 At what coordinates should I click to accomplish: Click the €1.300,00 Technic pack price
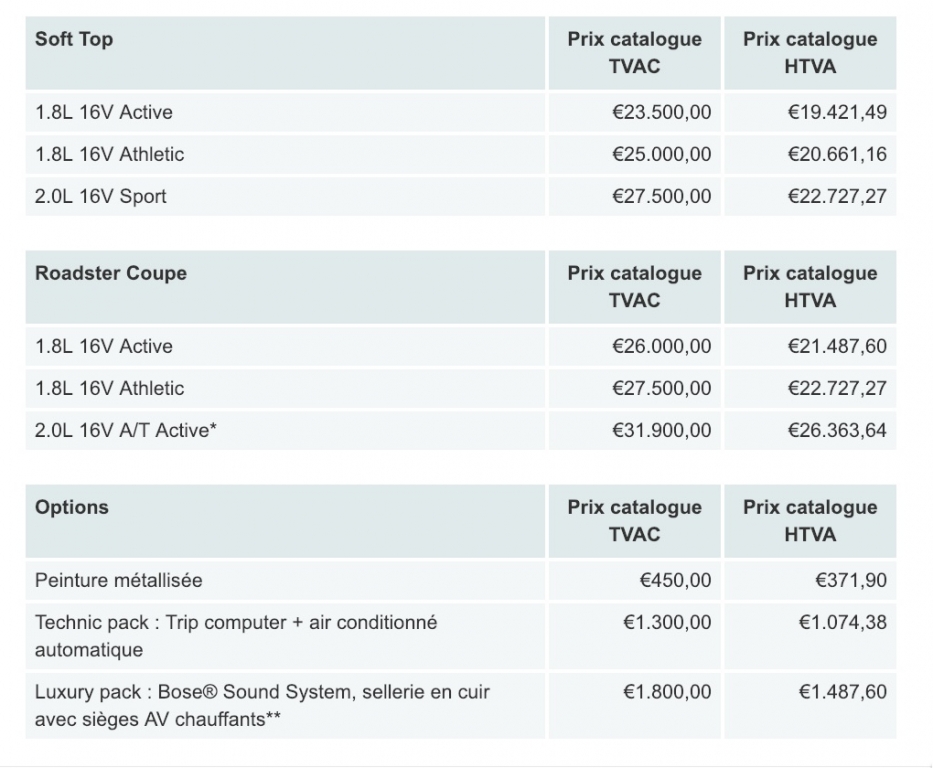coord(666,623)
